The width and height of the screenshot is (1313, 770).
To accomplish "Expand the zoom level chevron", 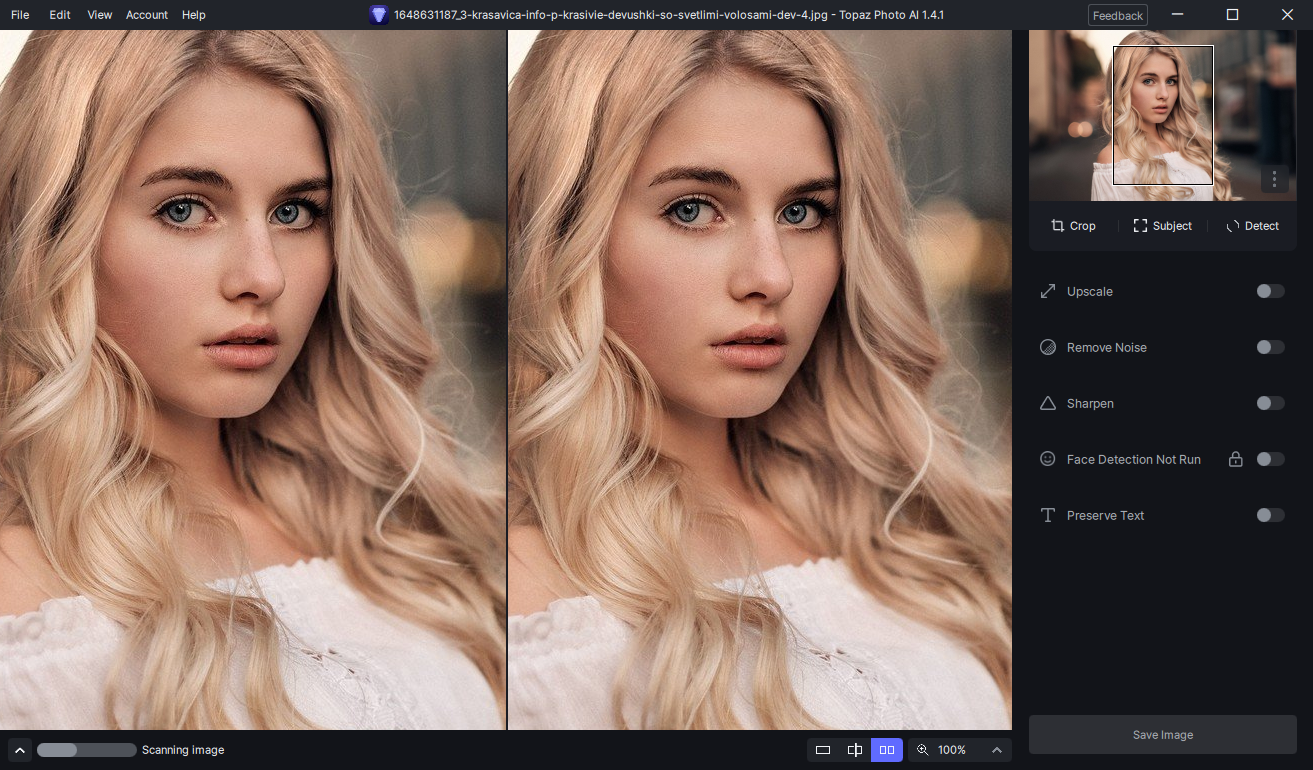I will click(x=997, y=750).
